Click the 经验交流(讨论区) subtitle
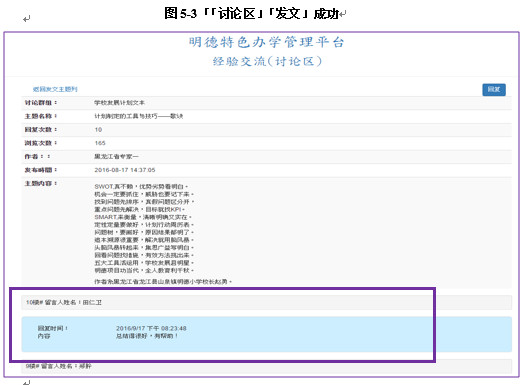The height and width of the screenshot is (385, 529). [x=267, y=61]
